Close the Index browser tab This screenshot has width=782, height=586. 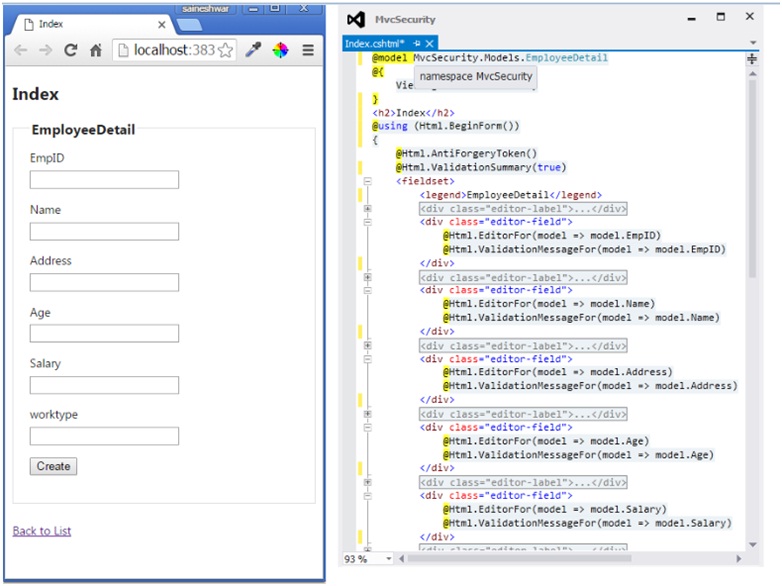click(x=162, y=24)
